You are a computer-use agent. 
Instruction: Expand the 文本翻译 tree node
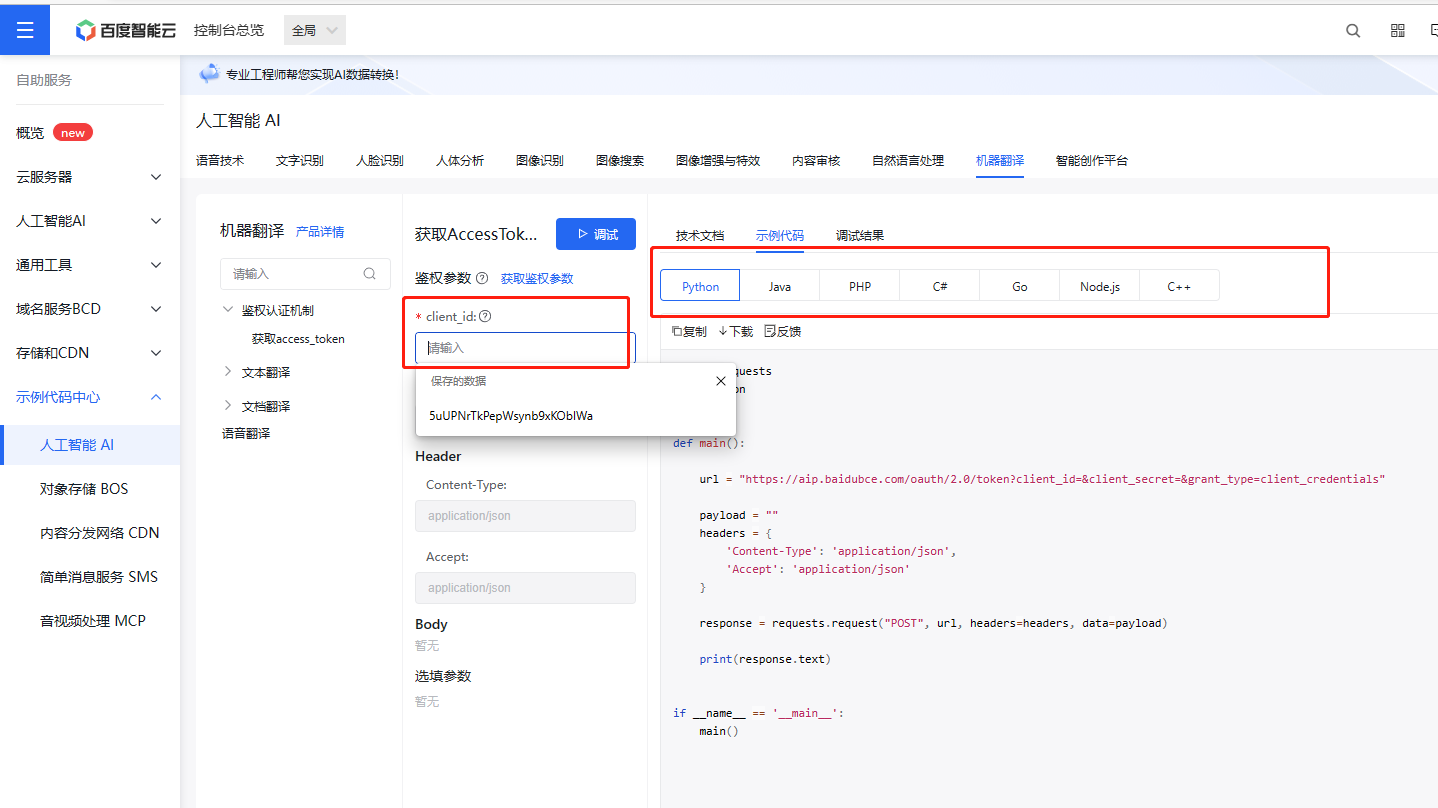[228, 372]
